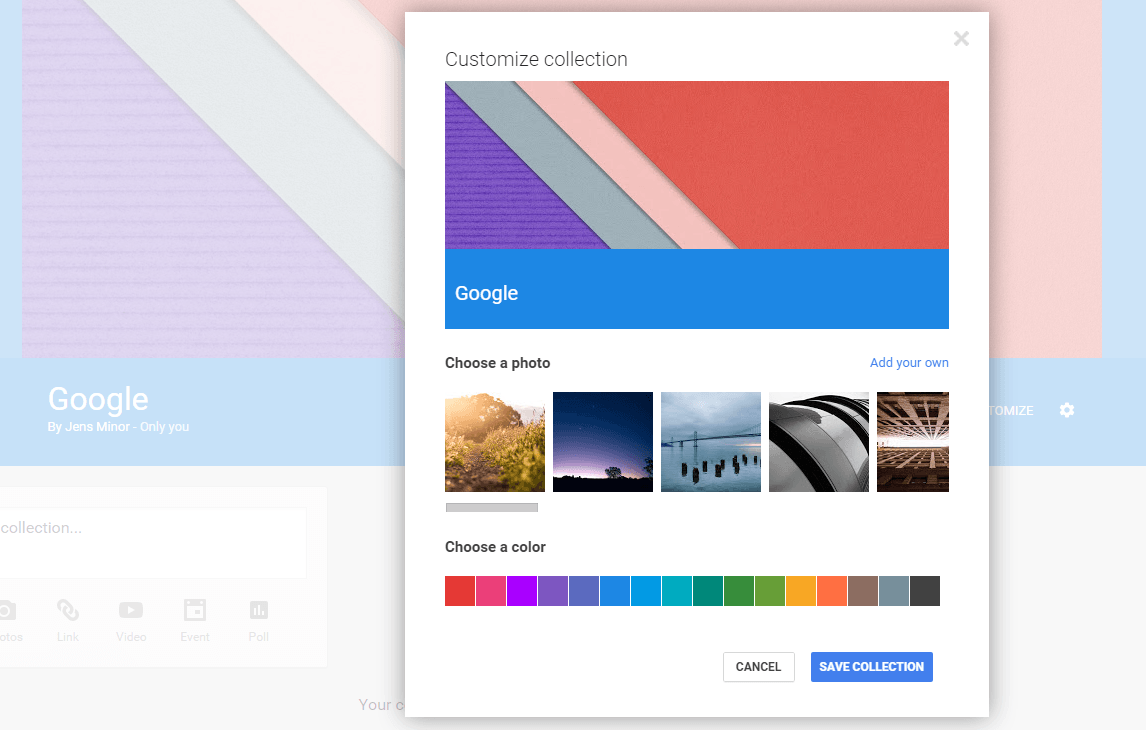Select the bridge over water photo
This screenshot has height=730, width=1146.
point(711,442)
